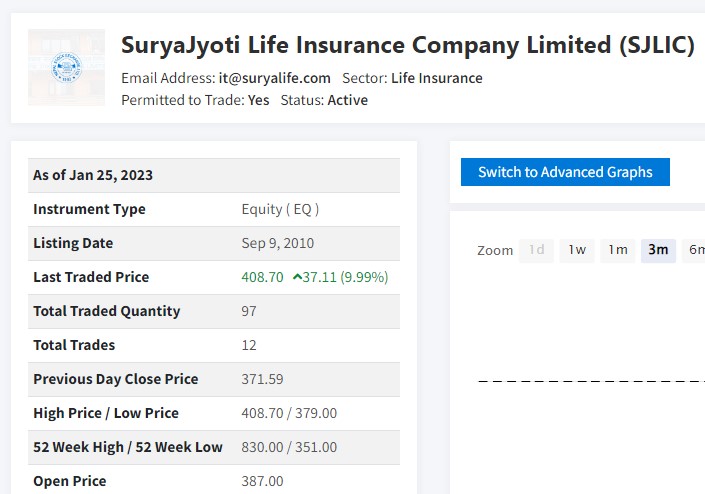The image size is (705, 494).
Task: Open the it@suryalife.com email link
Action: (275, 78)
